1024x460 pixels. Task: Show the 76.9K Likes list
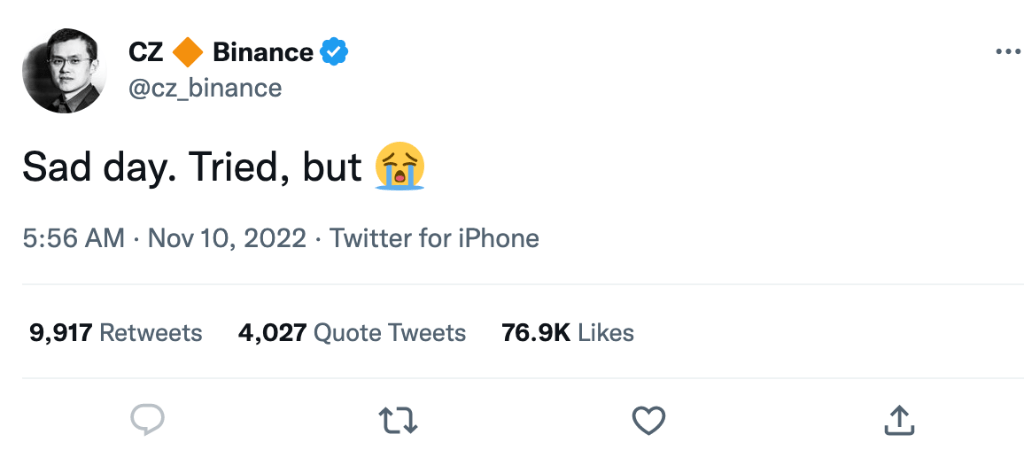click(567, 332)
